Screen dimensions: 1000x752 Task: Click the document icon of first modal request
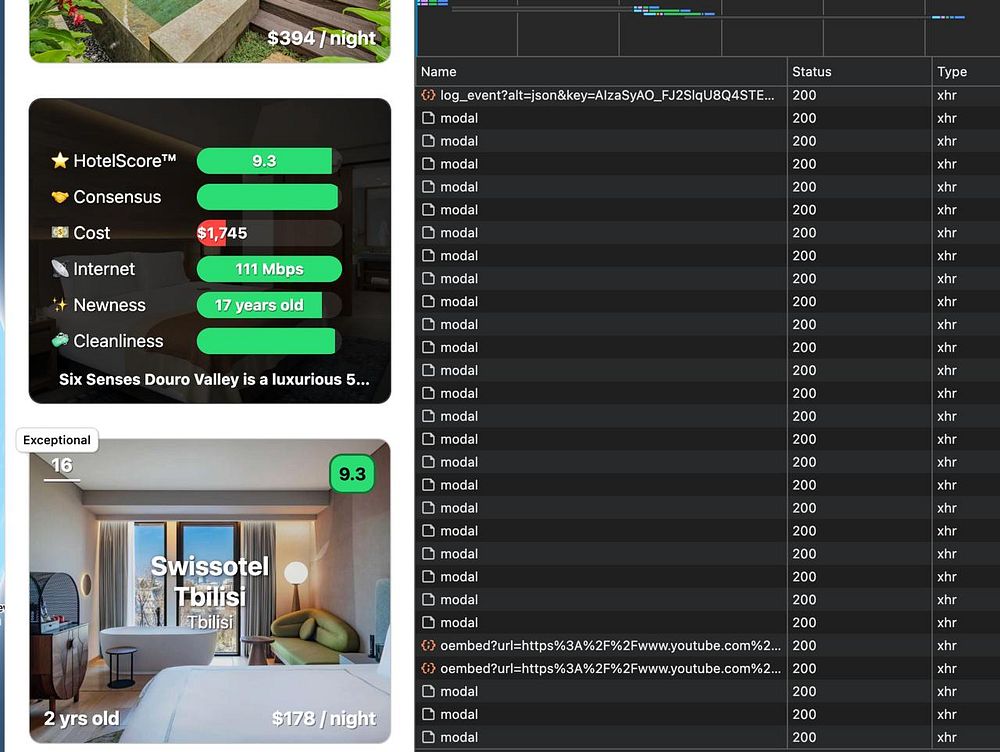coord(428,118)
